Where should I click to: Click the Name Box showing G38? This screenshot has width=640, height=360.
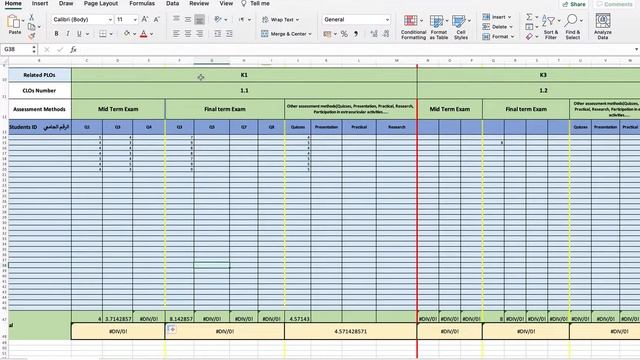(18, 49)
